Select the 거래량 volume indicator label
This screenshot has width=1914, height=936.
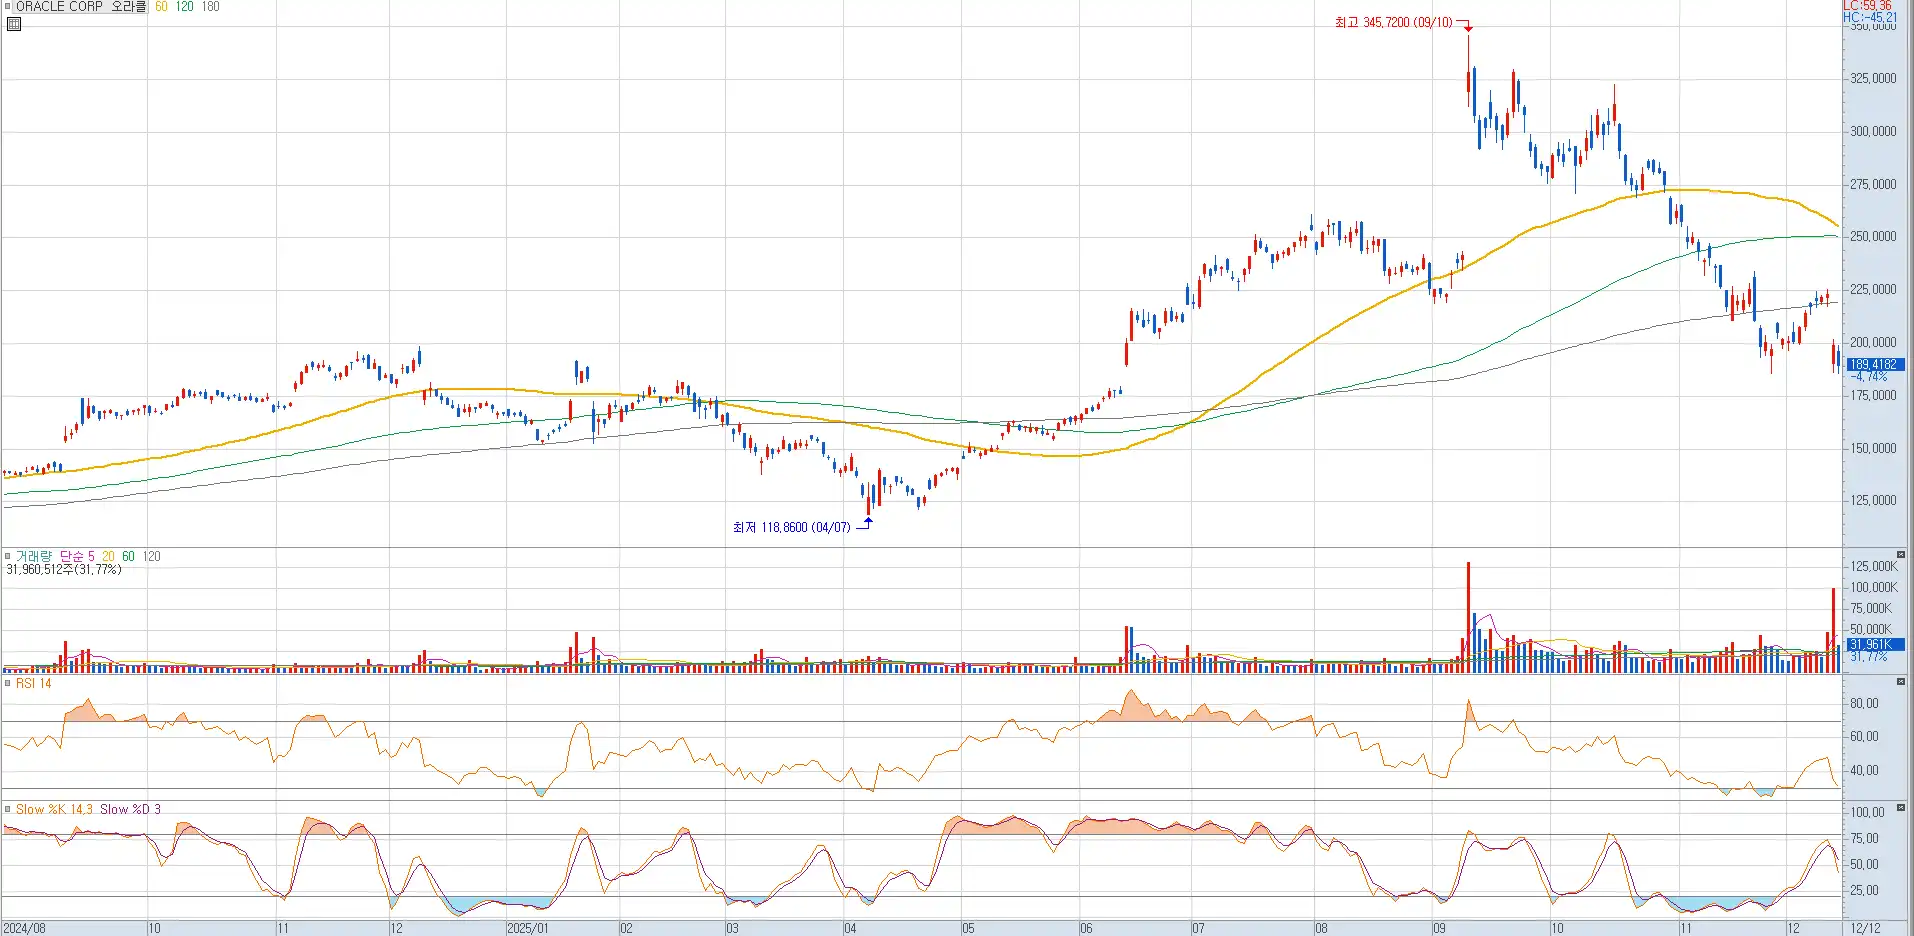pos(34,556)
